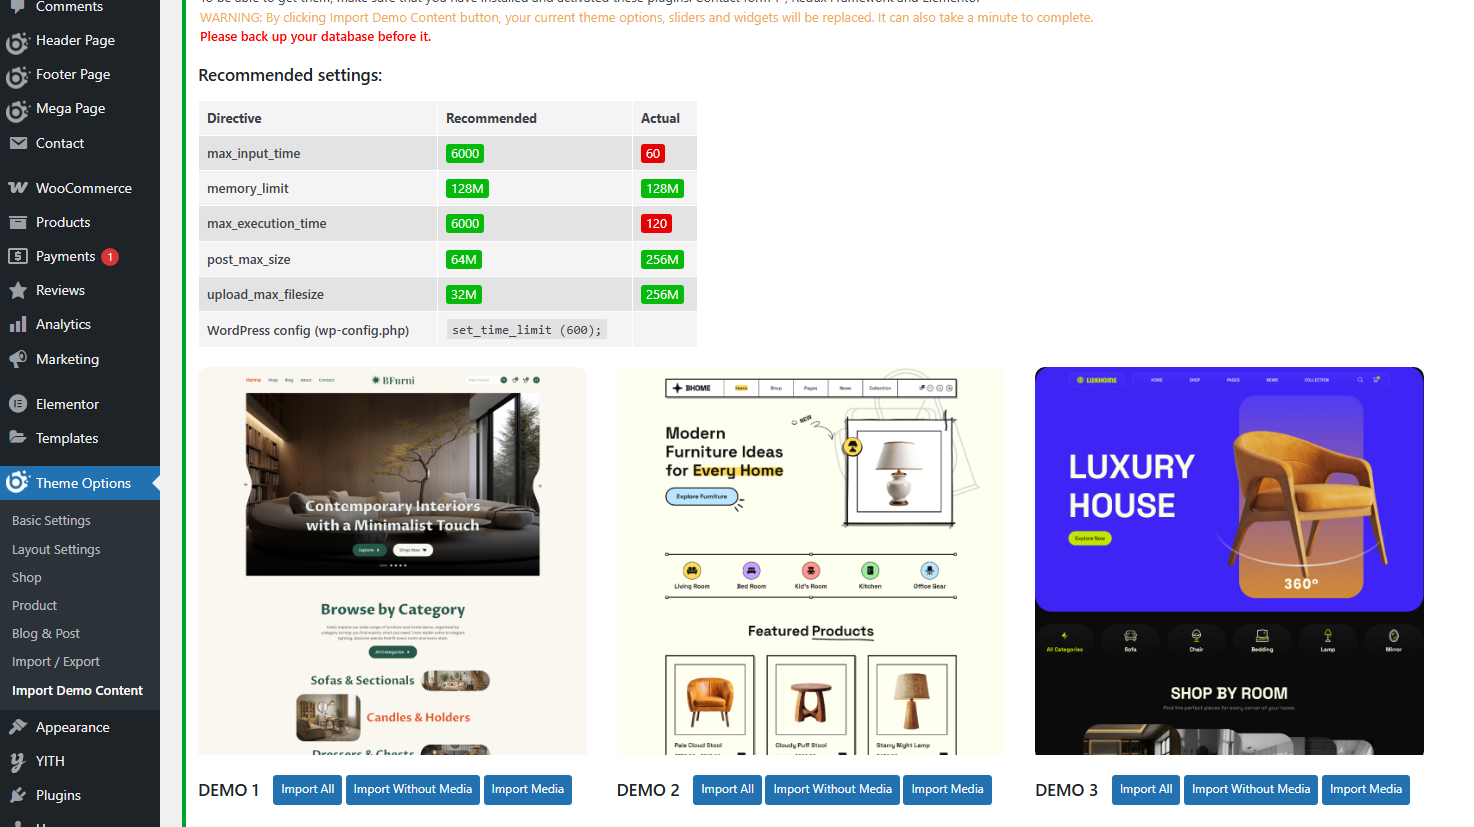Click Import Without Media for DEMO 2
1474x827 pixels.
(x=832, y=789)
